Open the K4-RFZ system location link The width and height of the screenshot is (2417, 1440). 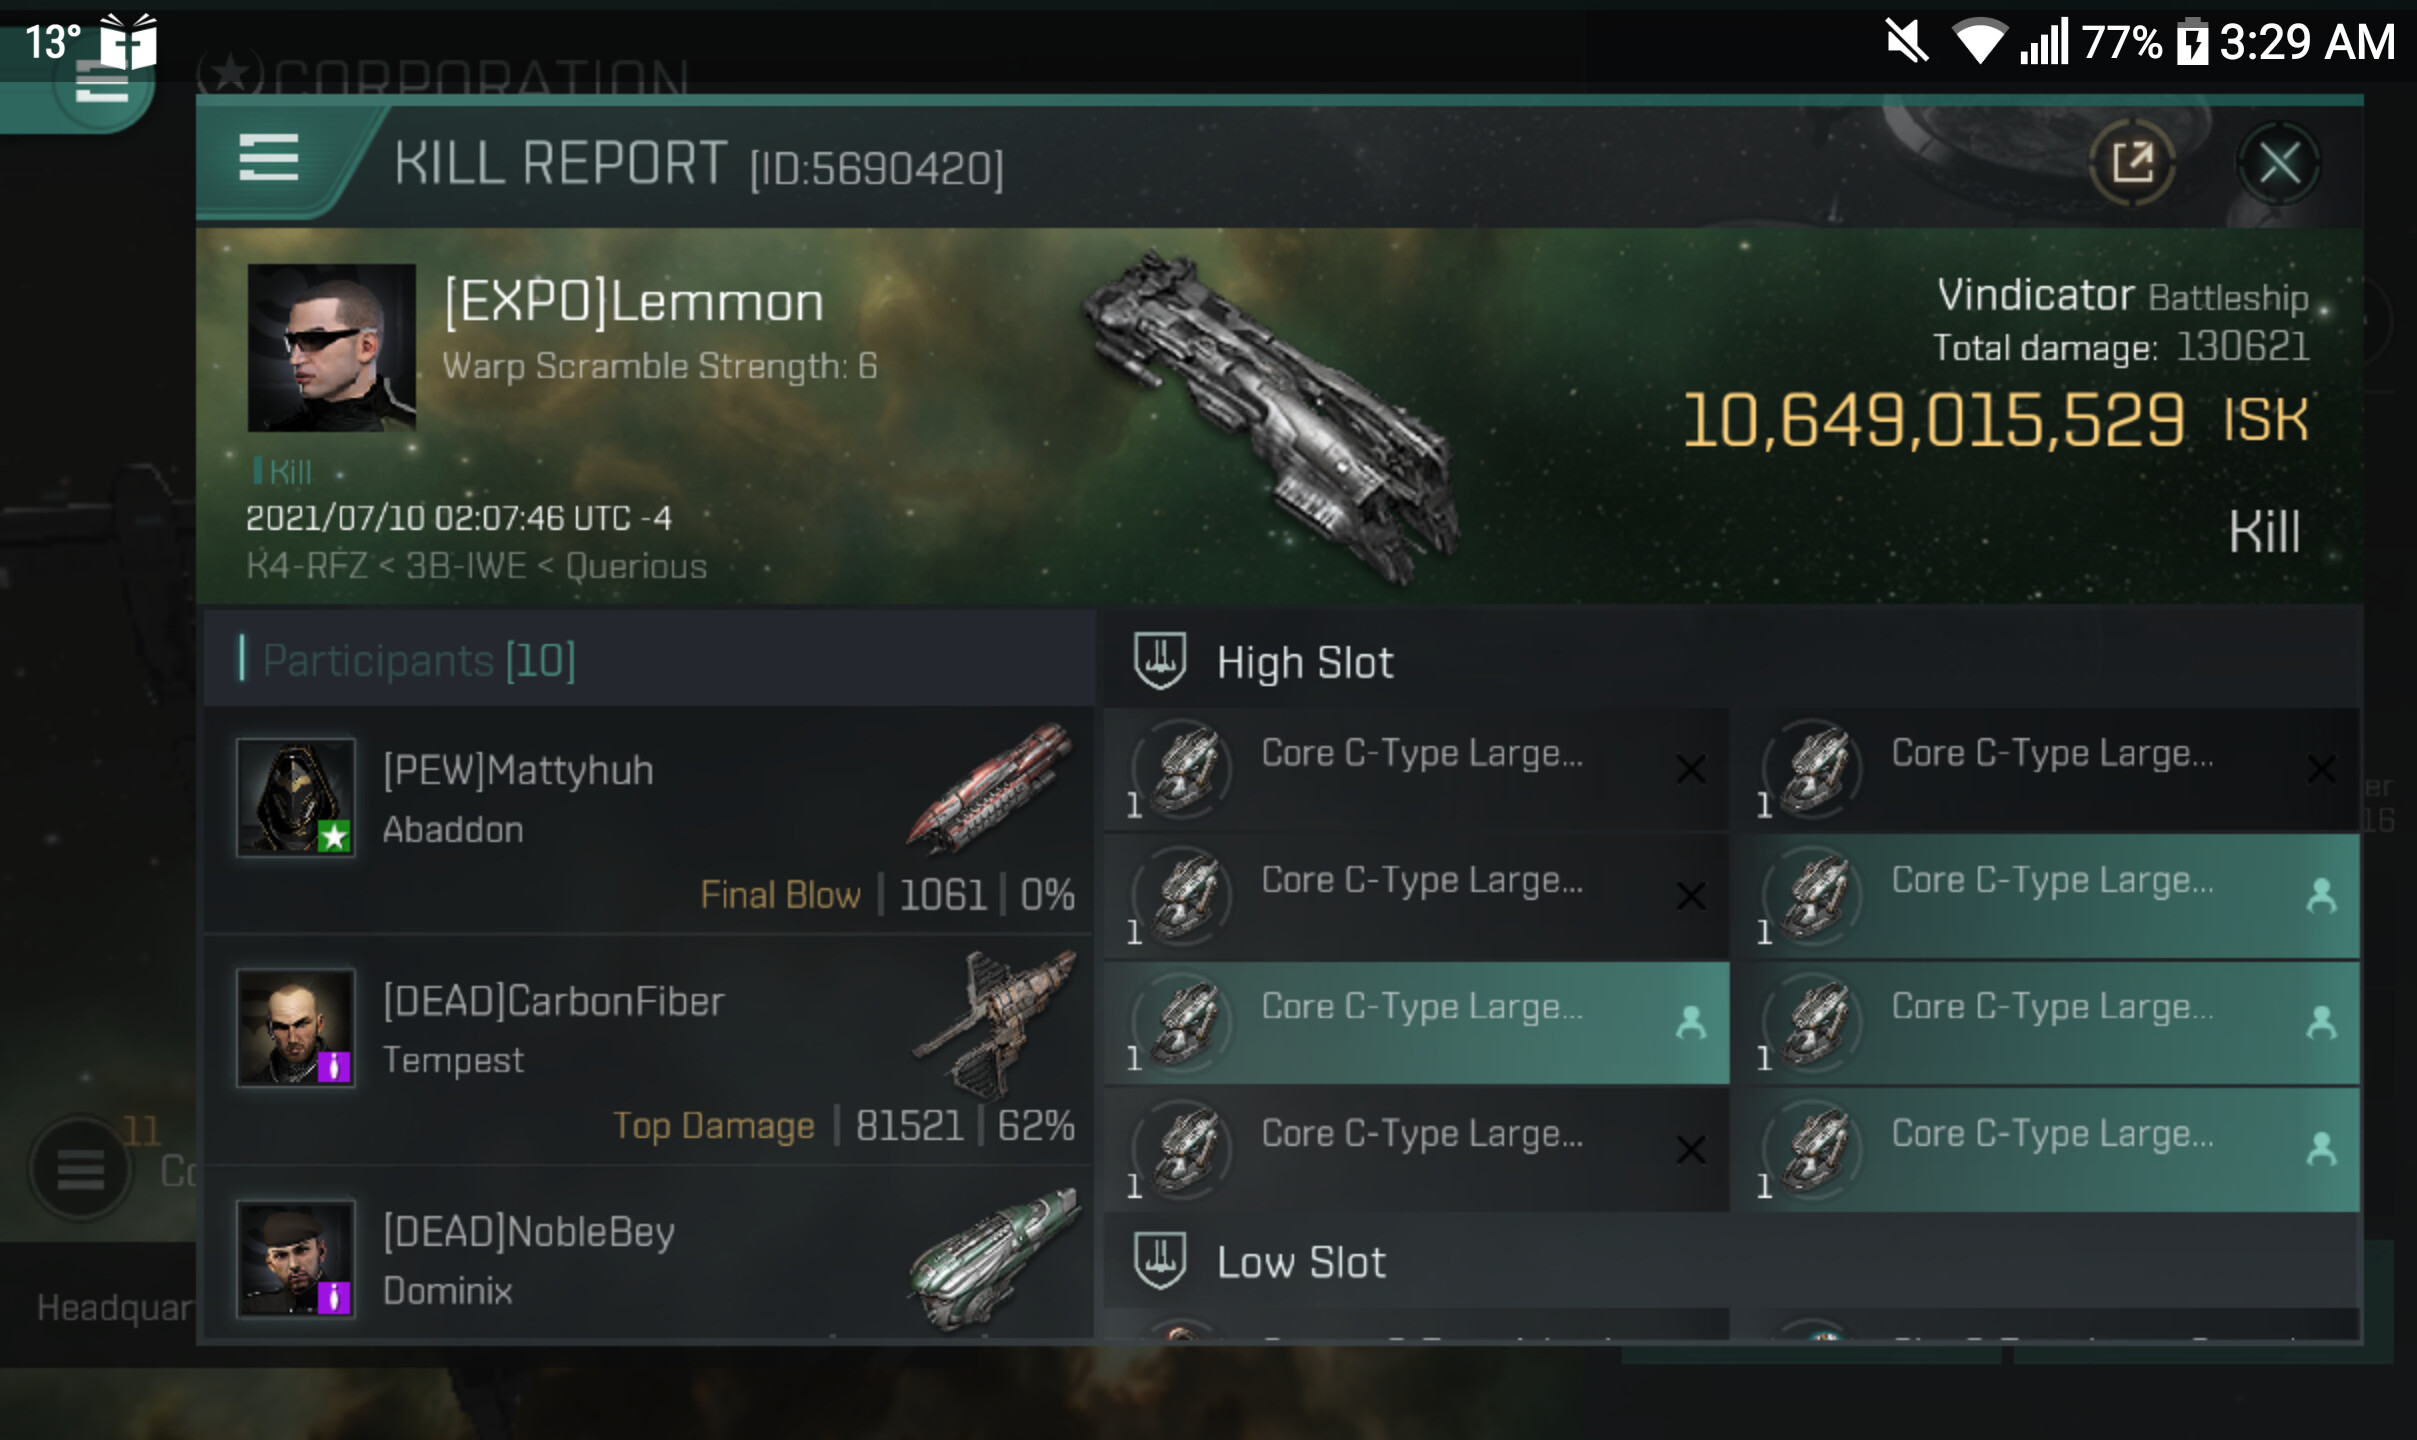click(x=306, y=566)
